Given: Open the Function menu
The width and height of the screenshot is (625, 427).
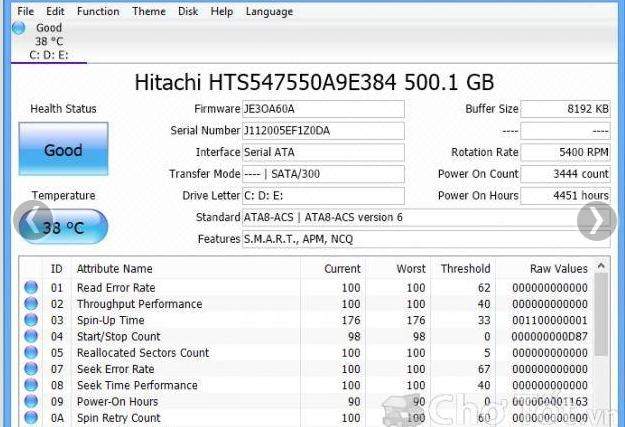Looking at the screenshot, I should [x=98, y=11].
